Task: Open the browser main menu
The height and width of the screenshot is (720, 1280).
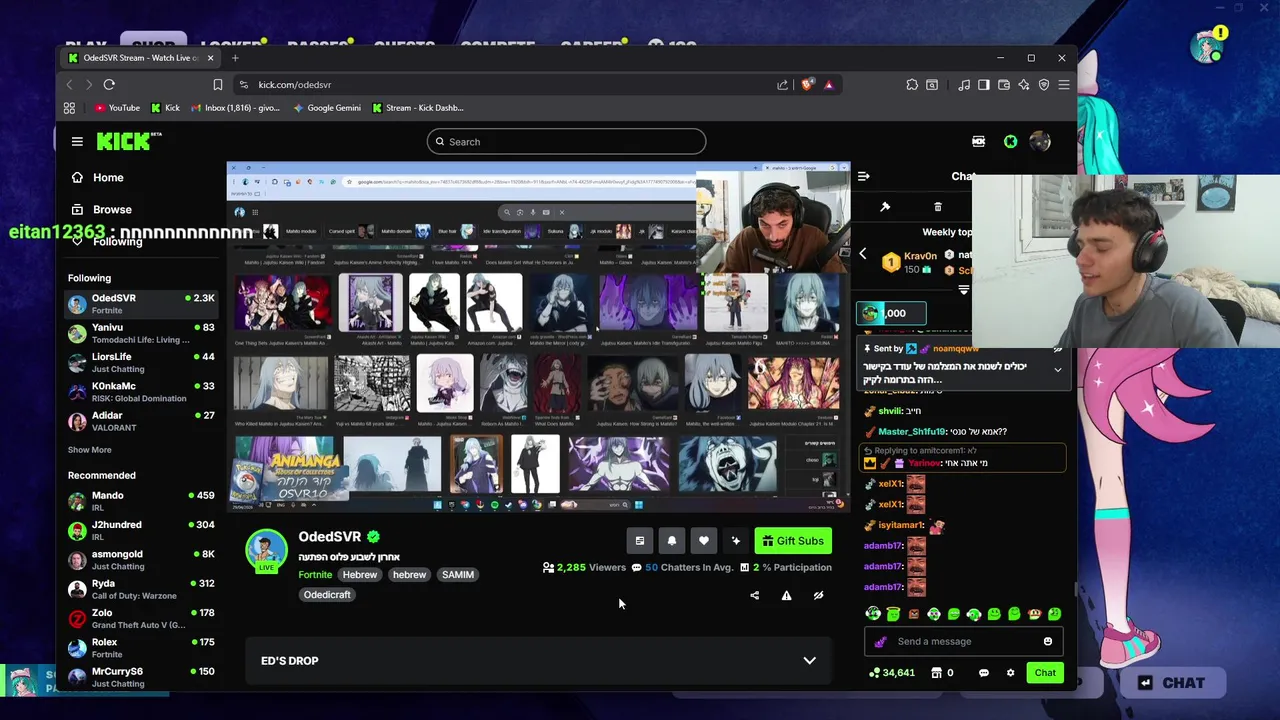Action: 1064,85
